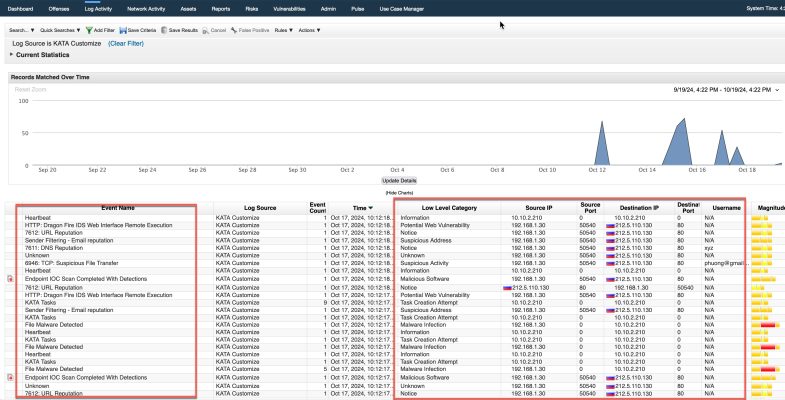Click the System Time display
The image size is (785, 400).
pyautogui.click(x=765, y=9)
